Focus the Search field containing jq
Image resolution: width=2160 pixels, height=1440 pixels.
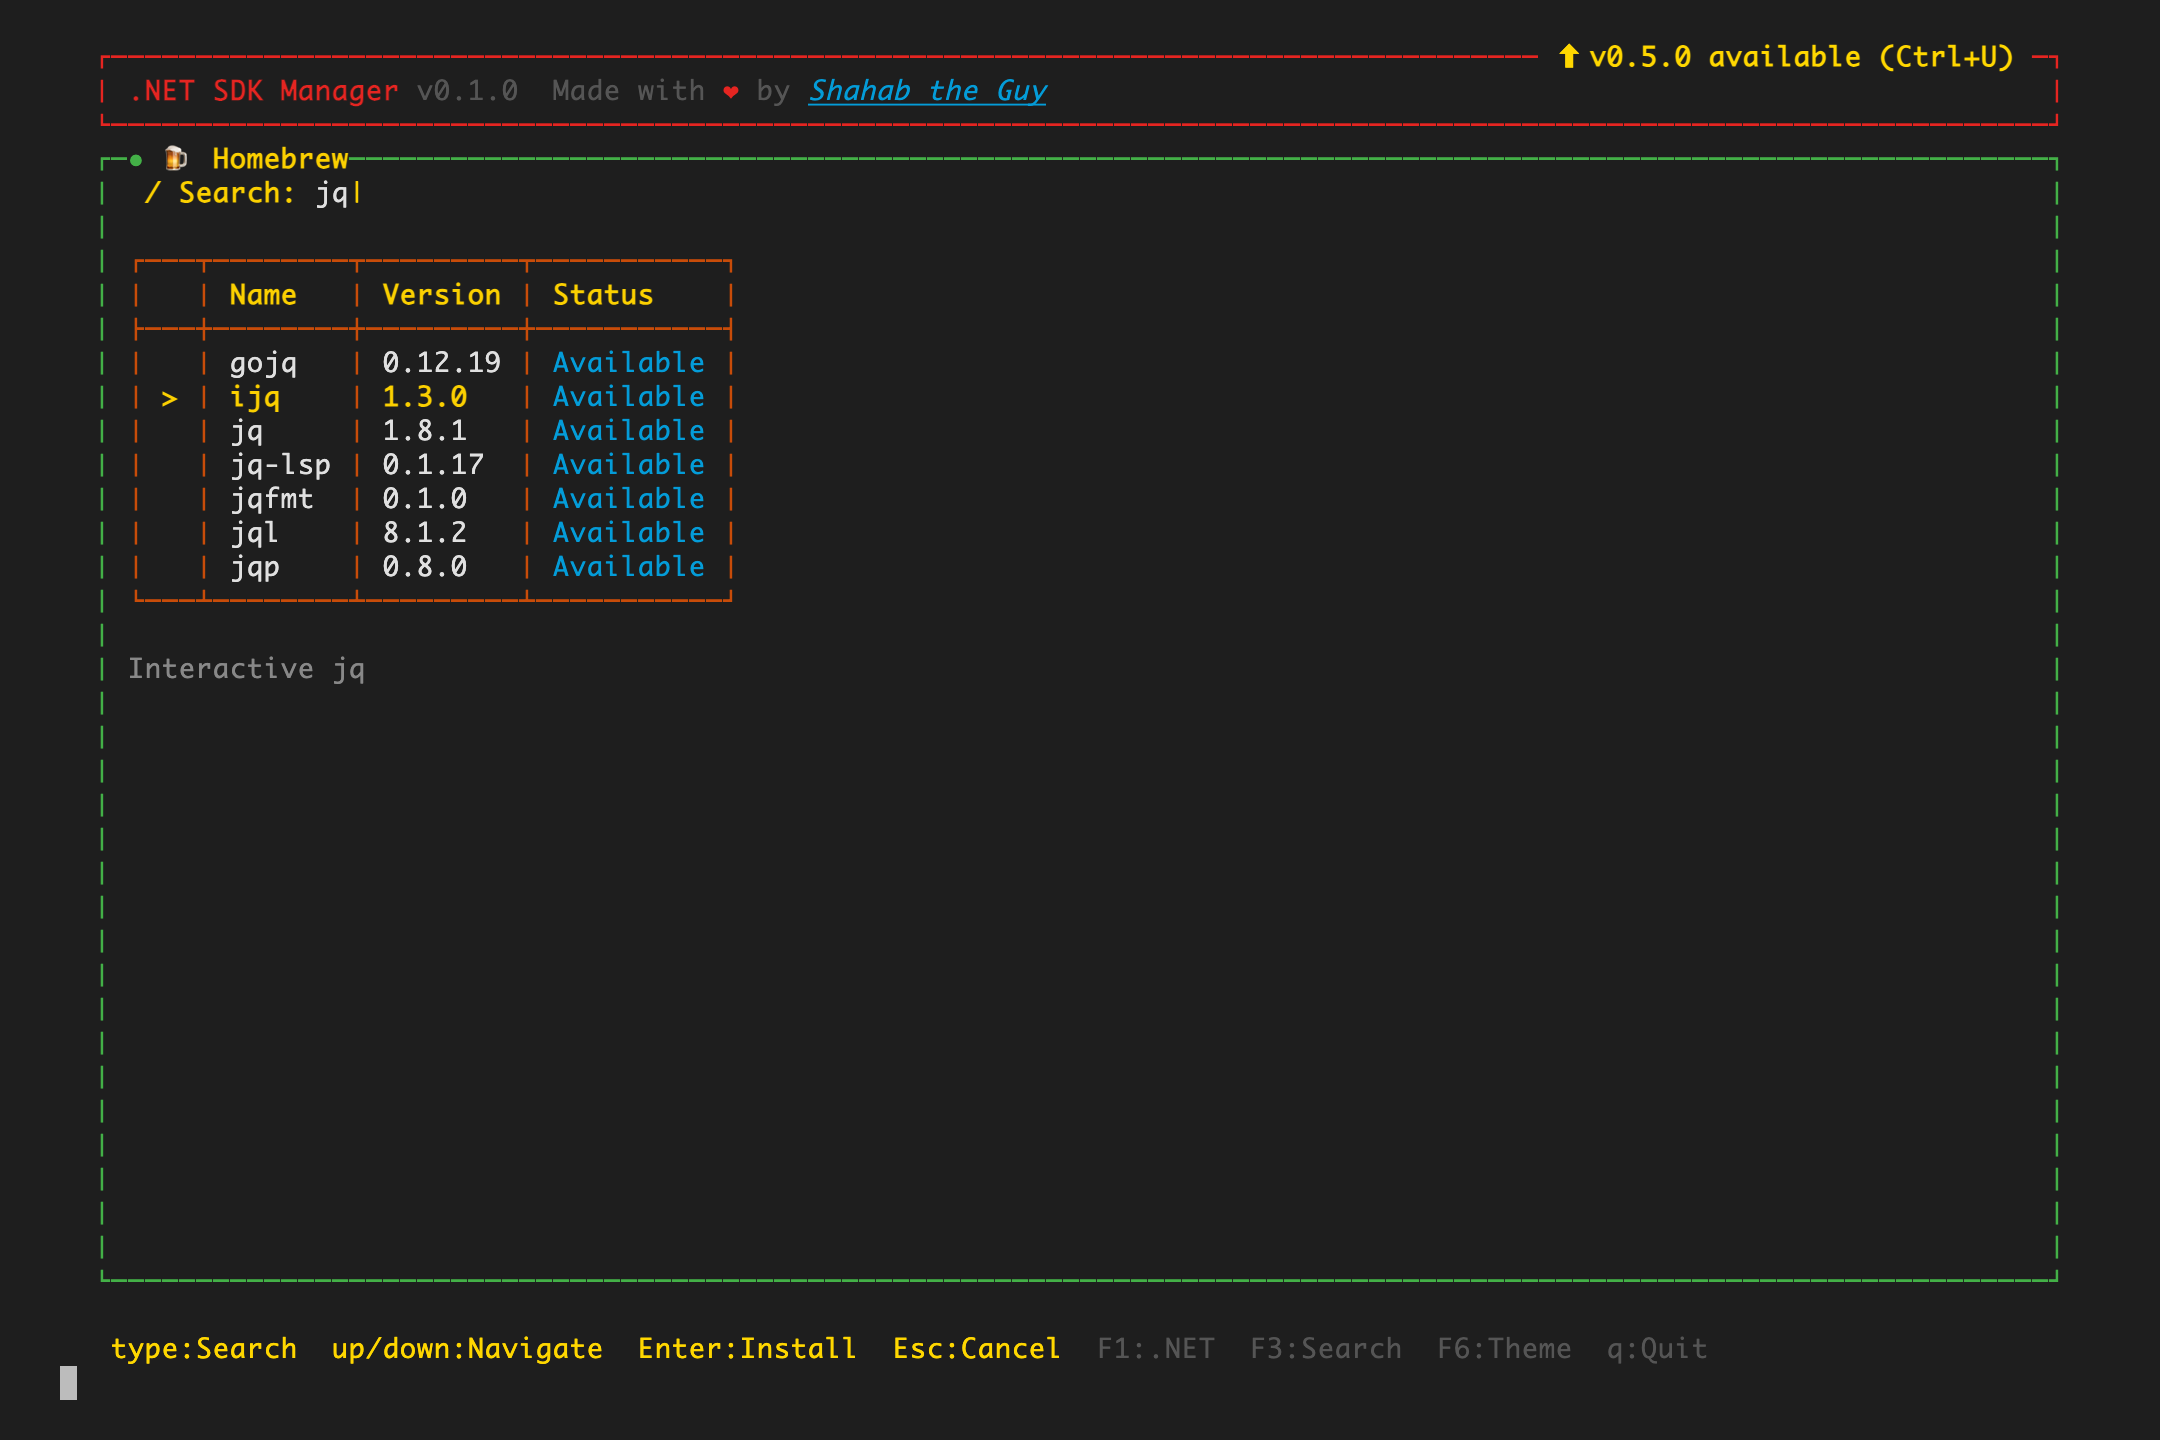[x=253, y=193]
